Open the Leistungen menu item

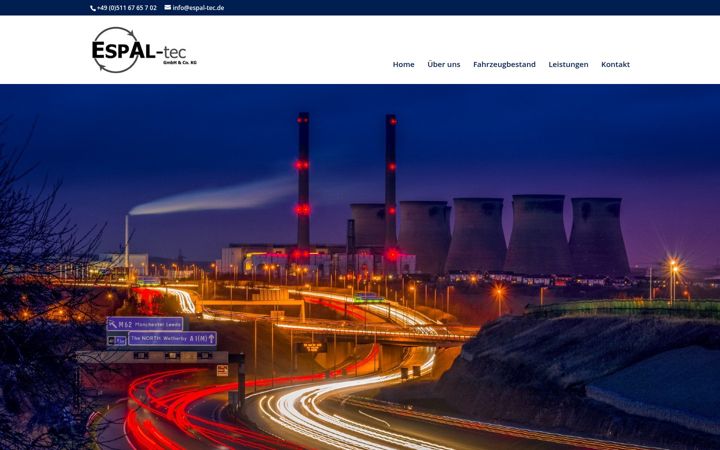click(x=568, y=64)
